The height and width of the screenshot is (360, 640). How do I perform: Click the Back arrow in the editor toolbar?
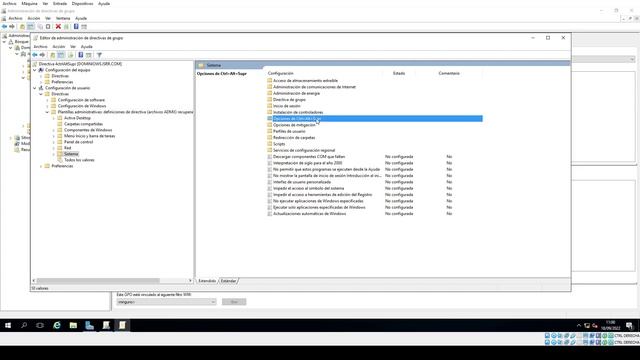pyautogui.click(x=35, y=55)
